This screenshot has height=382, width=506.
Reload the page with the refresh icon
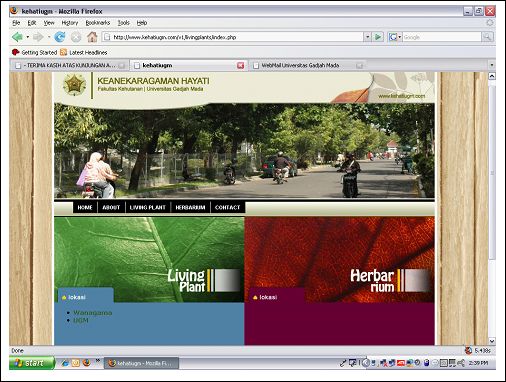point(60,37)
